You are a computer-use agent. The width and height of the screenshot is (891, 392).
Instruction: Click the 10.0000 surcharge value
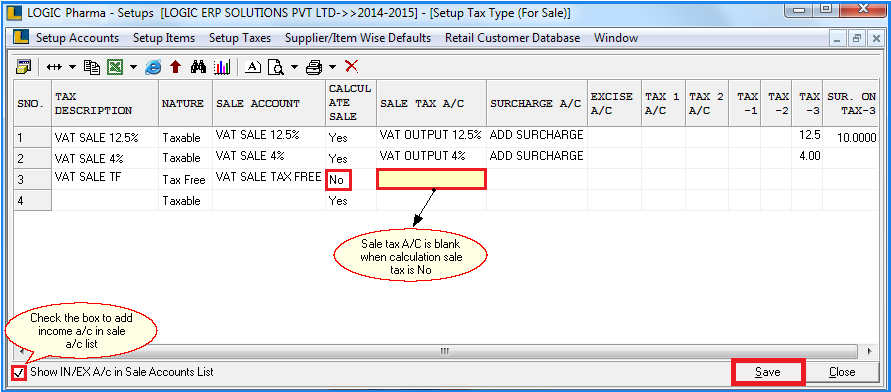click(852, 137)
